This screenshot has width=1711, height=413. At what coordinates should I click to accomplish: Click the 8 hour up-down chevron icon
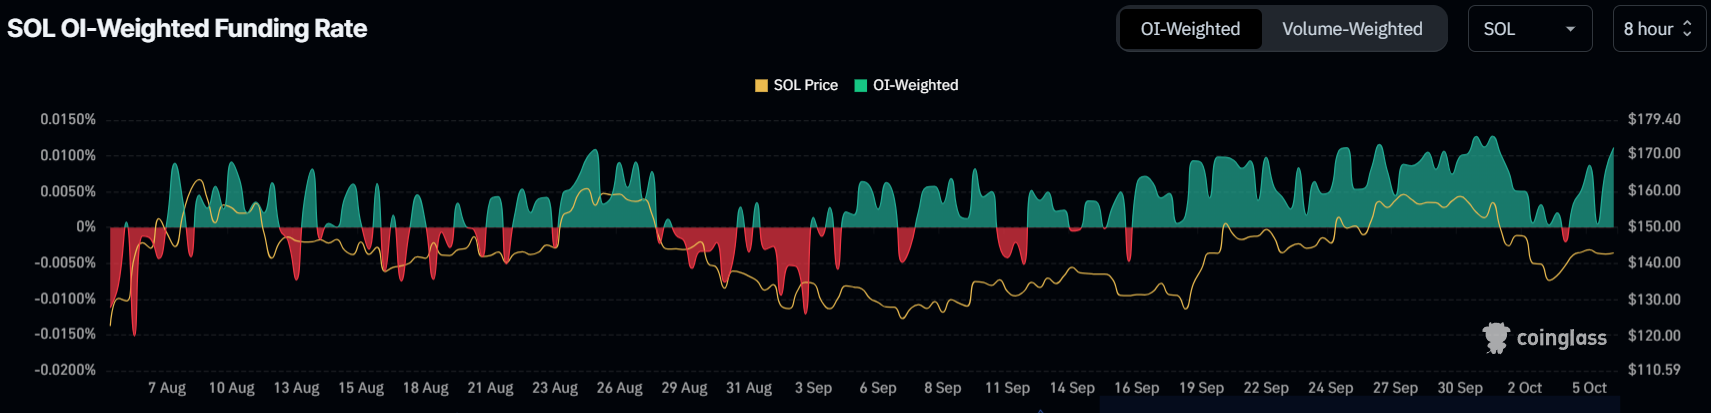click(1687, 29)
